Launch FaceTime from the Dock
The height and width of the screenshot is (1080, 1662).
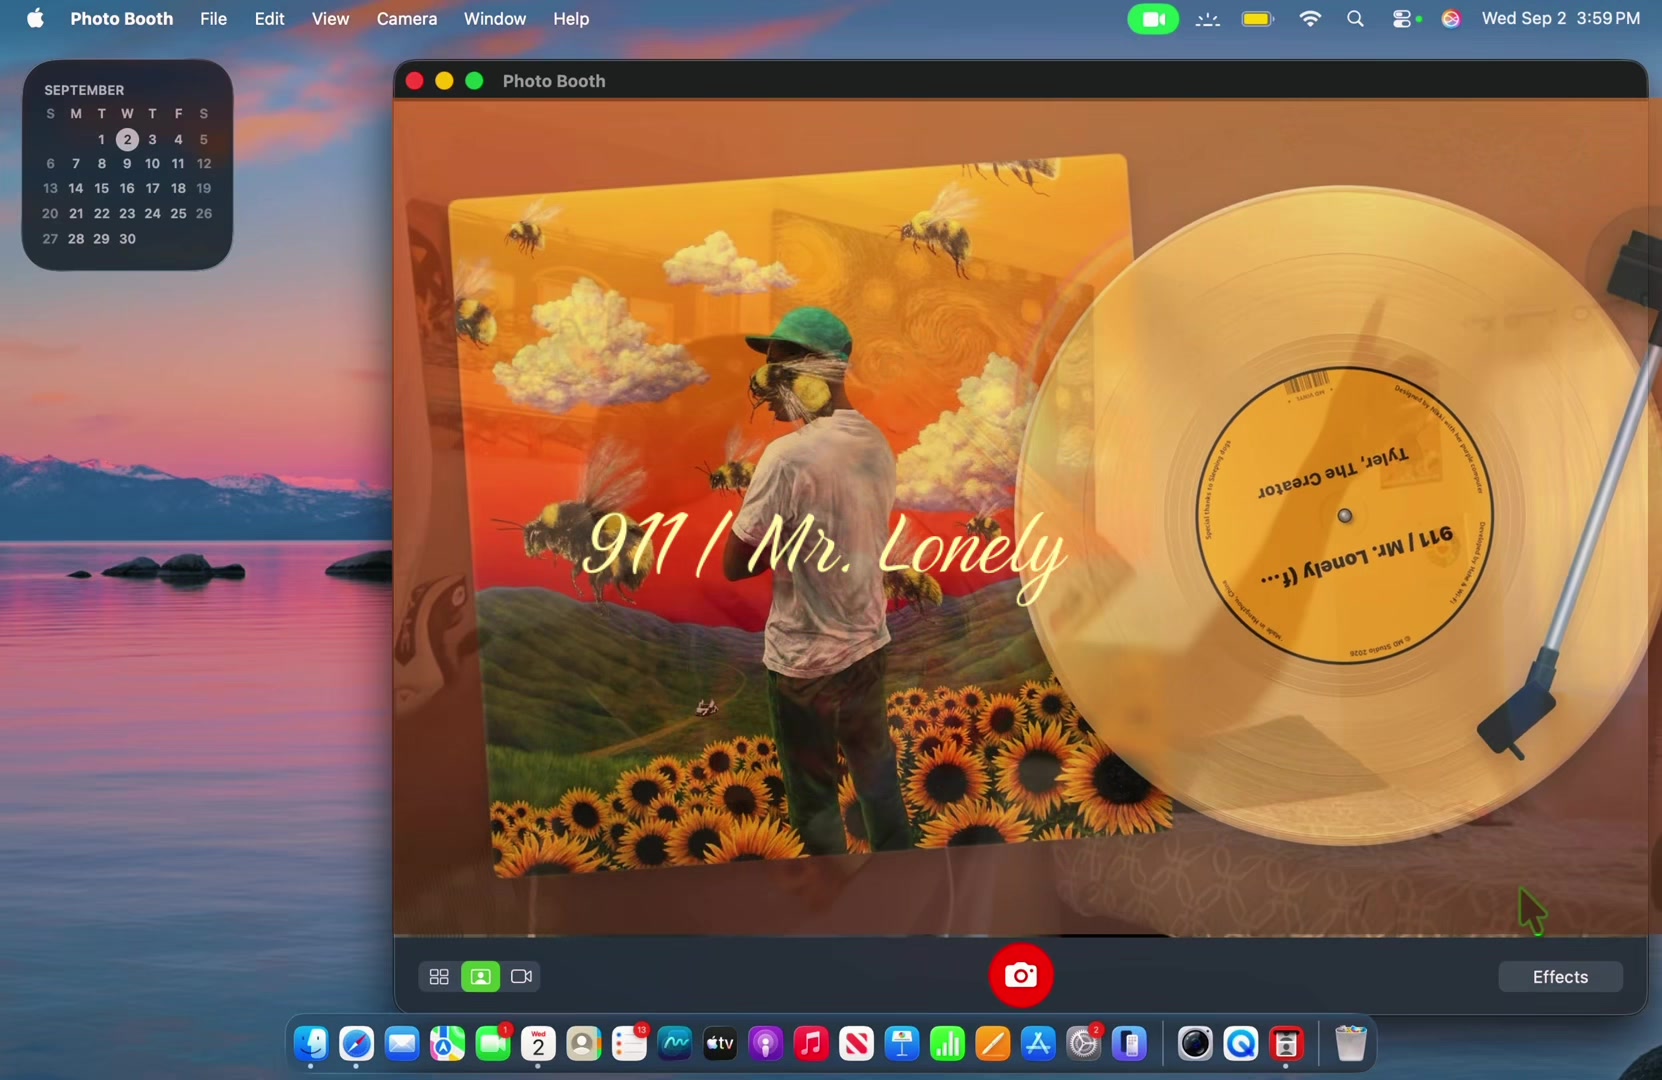(493, 1044)
